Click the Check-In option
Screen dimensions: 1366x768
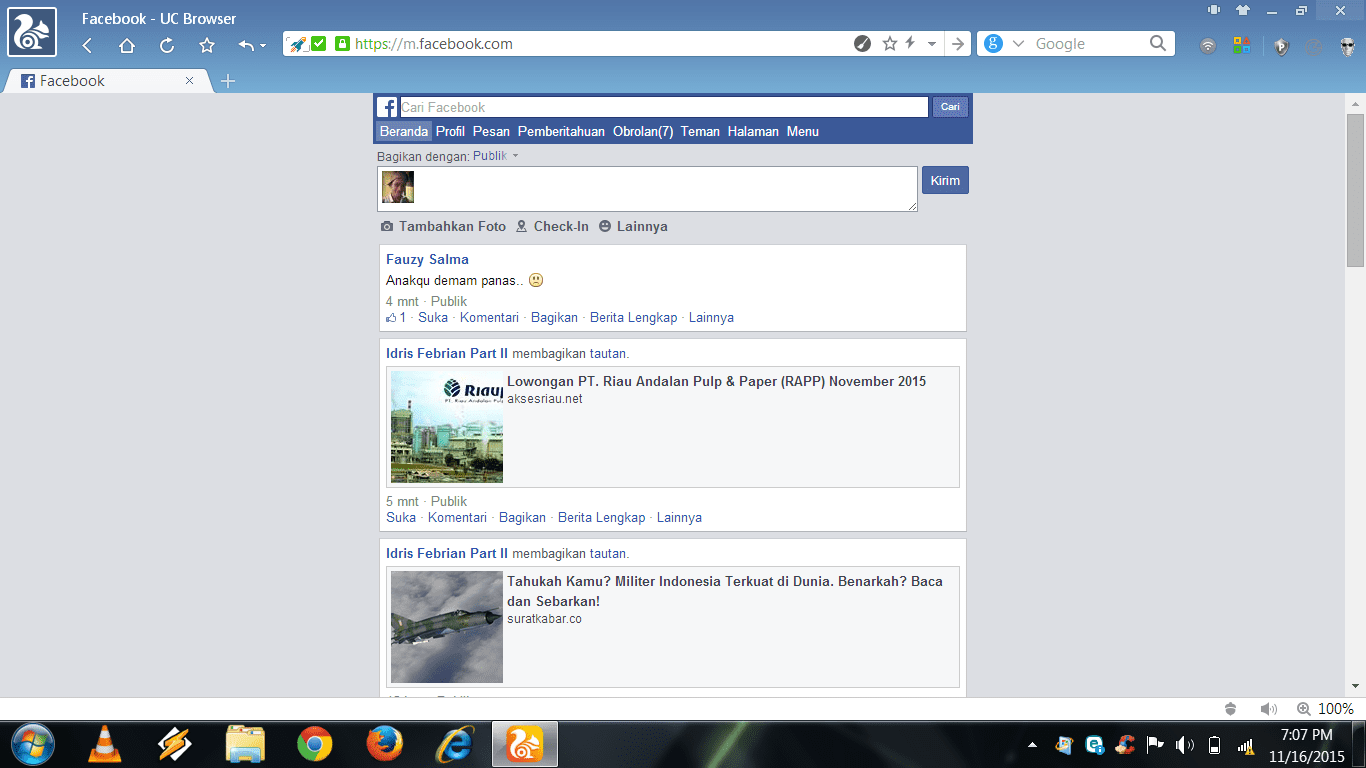(x=552, y=226)
